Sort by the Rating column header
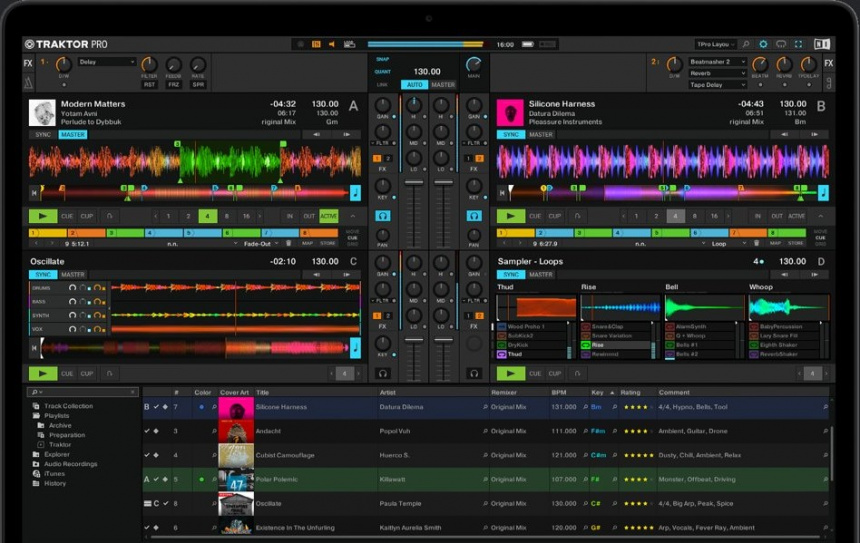The width and height of the screenshot is (860, 543). (630, 393)
